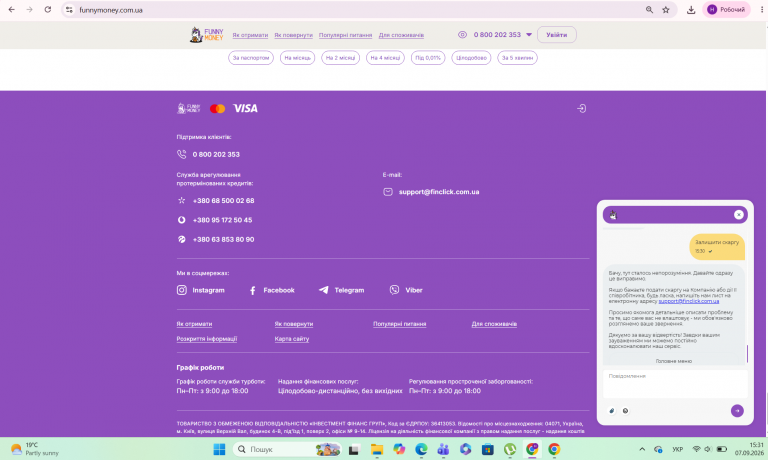Click footer link Популярні питання
This screenshot has width=768, height=460.
[x=400, y=324]
